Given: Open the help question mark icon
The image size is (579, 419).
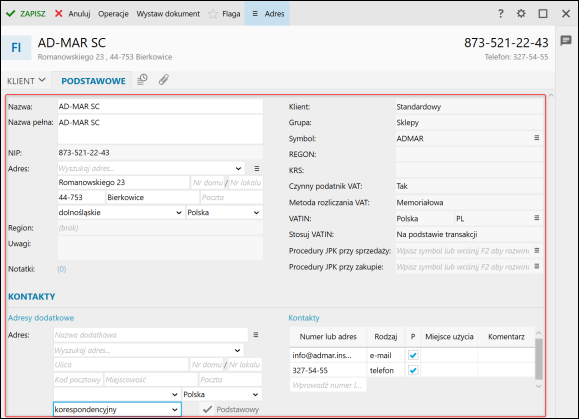Looking at the screenshot, I should tap(500, 14).
